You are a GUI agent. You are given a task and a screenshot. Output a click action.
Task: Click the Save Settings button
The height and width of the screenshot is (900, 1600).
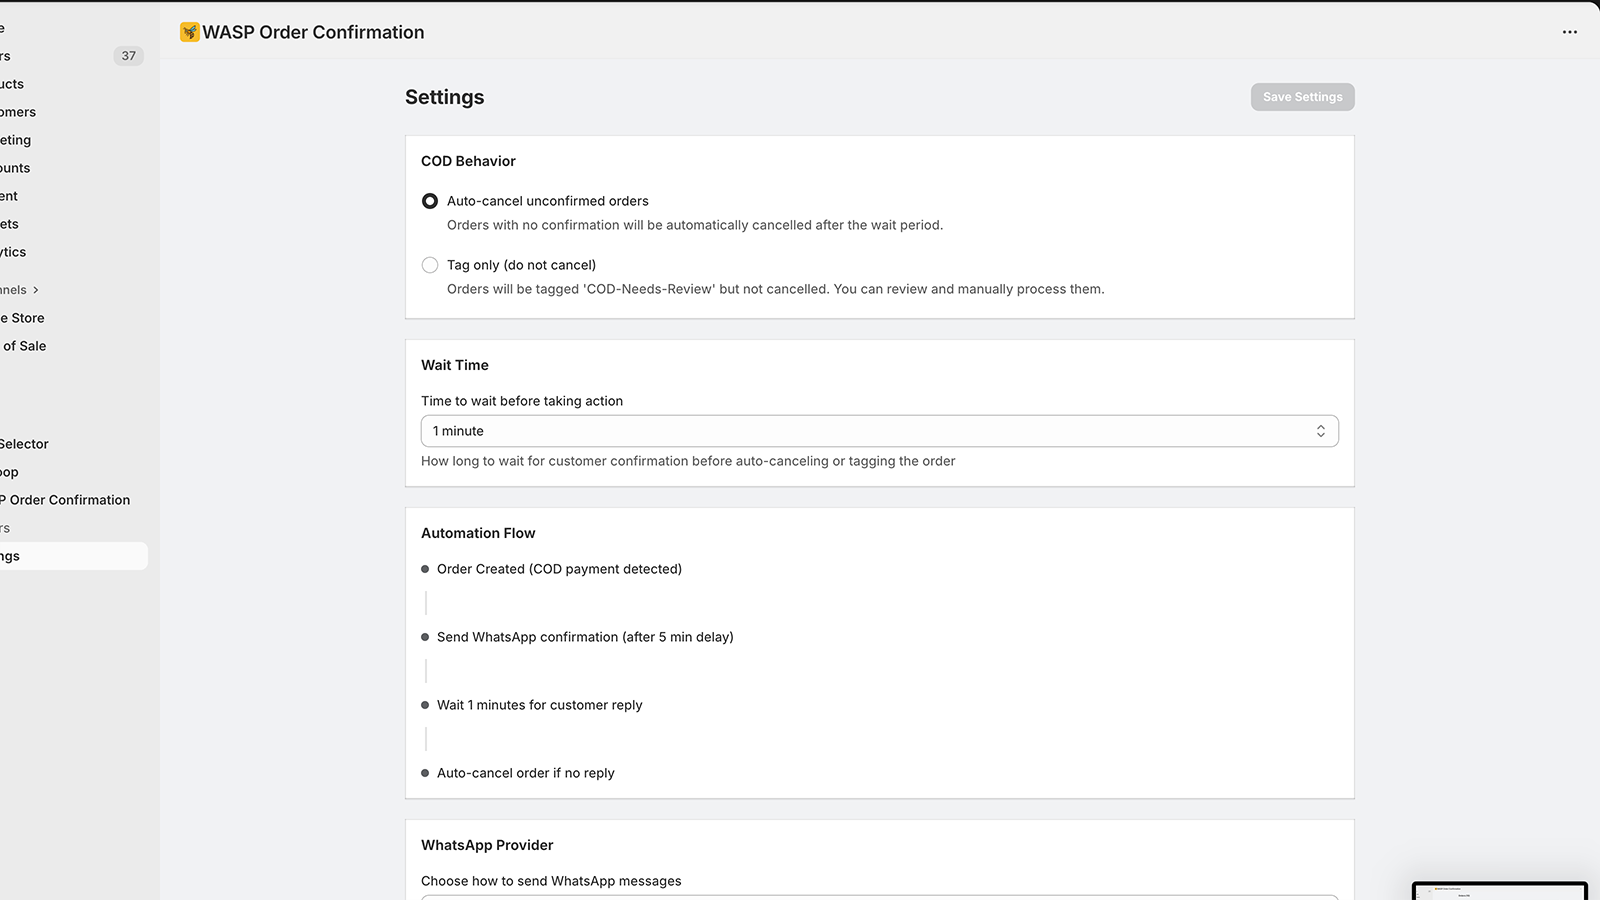pos(1303,97)
